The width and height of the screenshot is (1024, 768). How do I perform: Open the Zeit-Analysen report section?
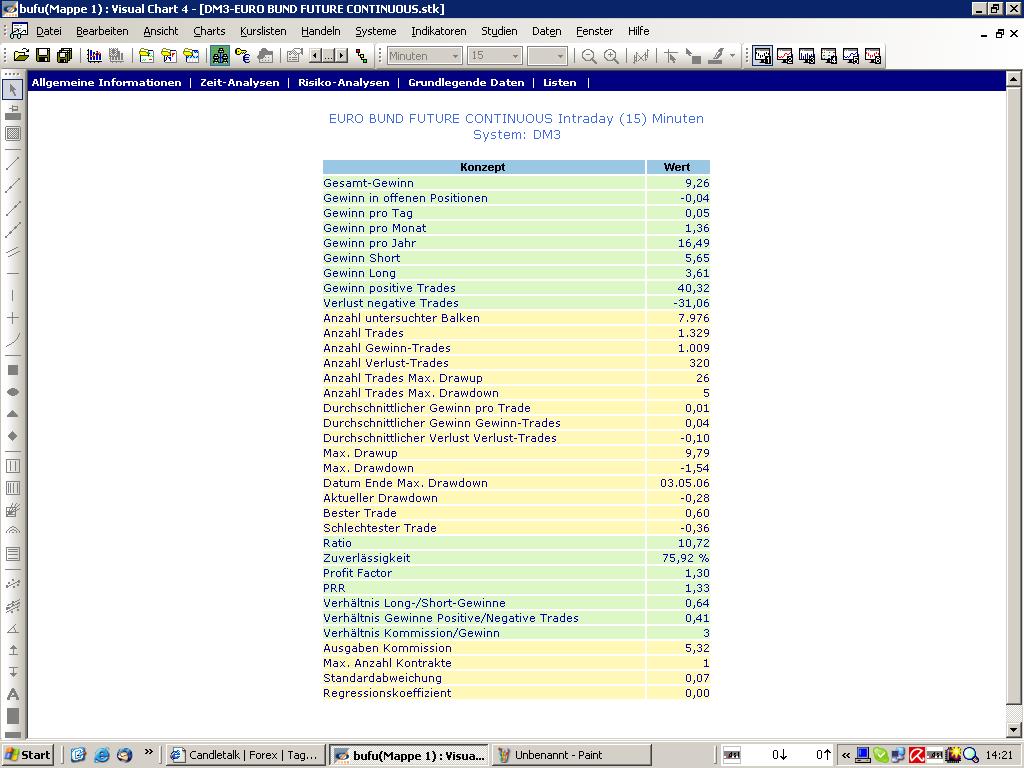pos(240,82)
